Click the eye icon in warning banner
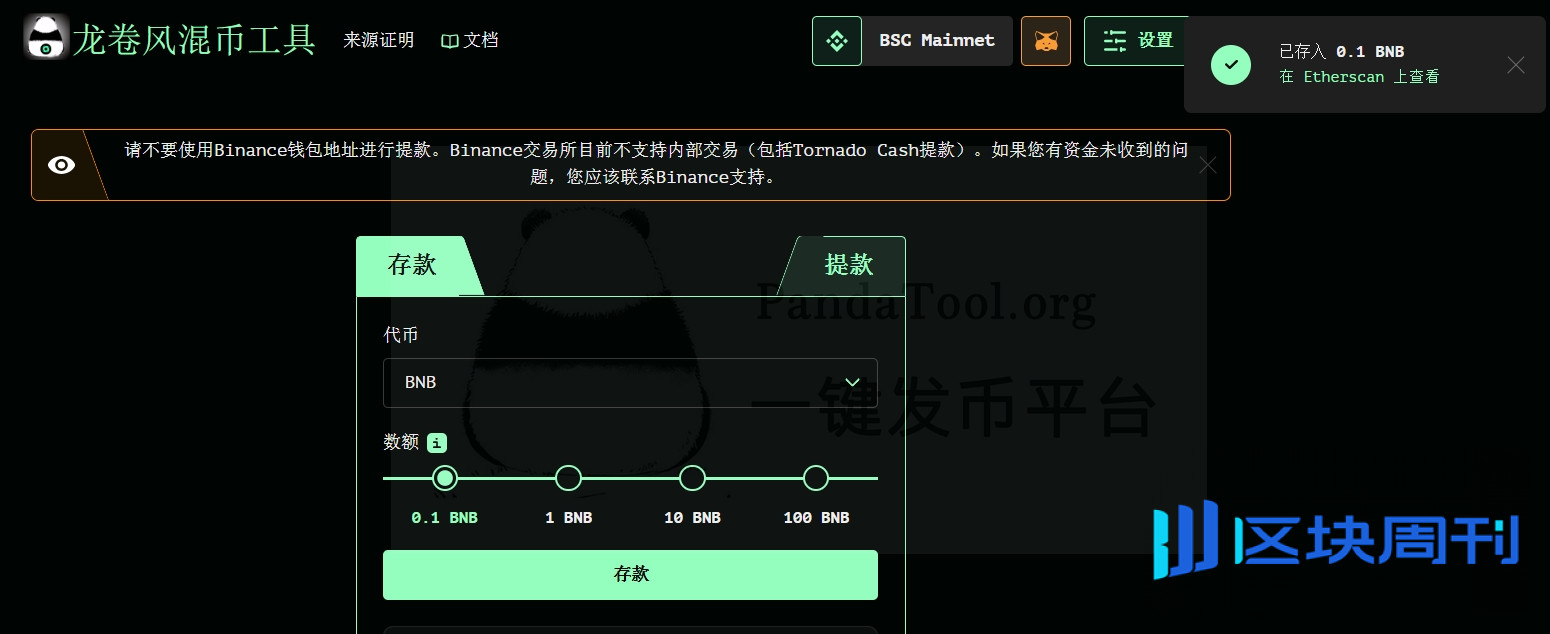 (x=62, y=165)
